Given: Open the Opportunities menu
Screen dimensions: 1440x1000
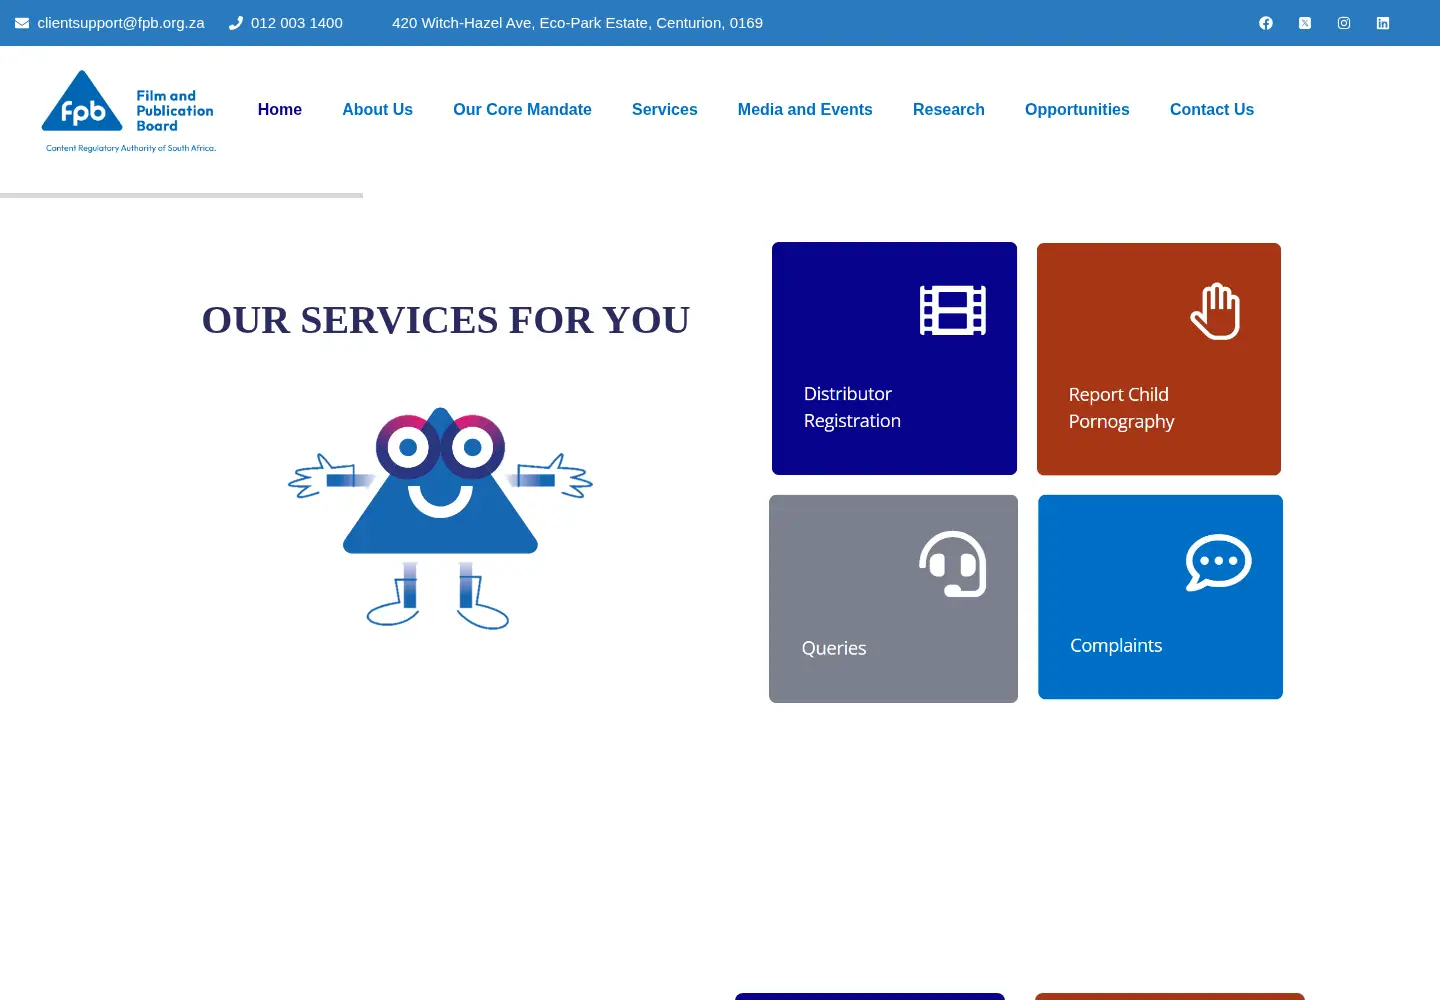Looking at the screenshot, I should pos(1077,110).
